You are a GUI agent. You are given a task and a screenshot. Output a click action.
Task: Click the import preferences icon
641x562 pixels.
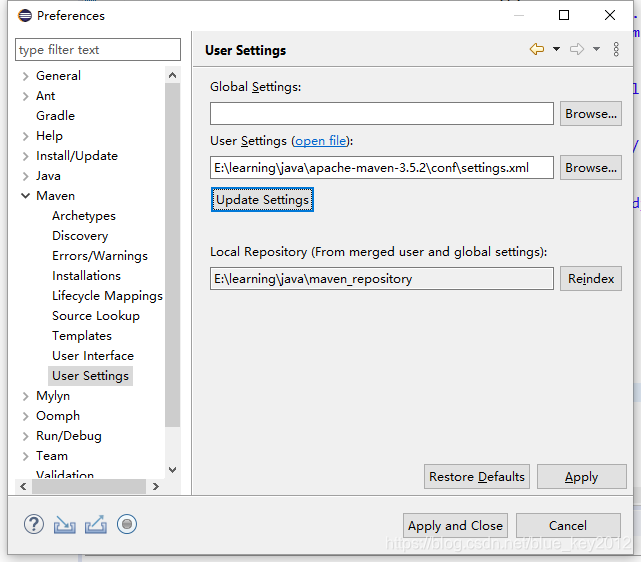tap(65, 524)
